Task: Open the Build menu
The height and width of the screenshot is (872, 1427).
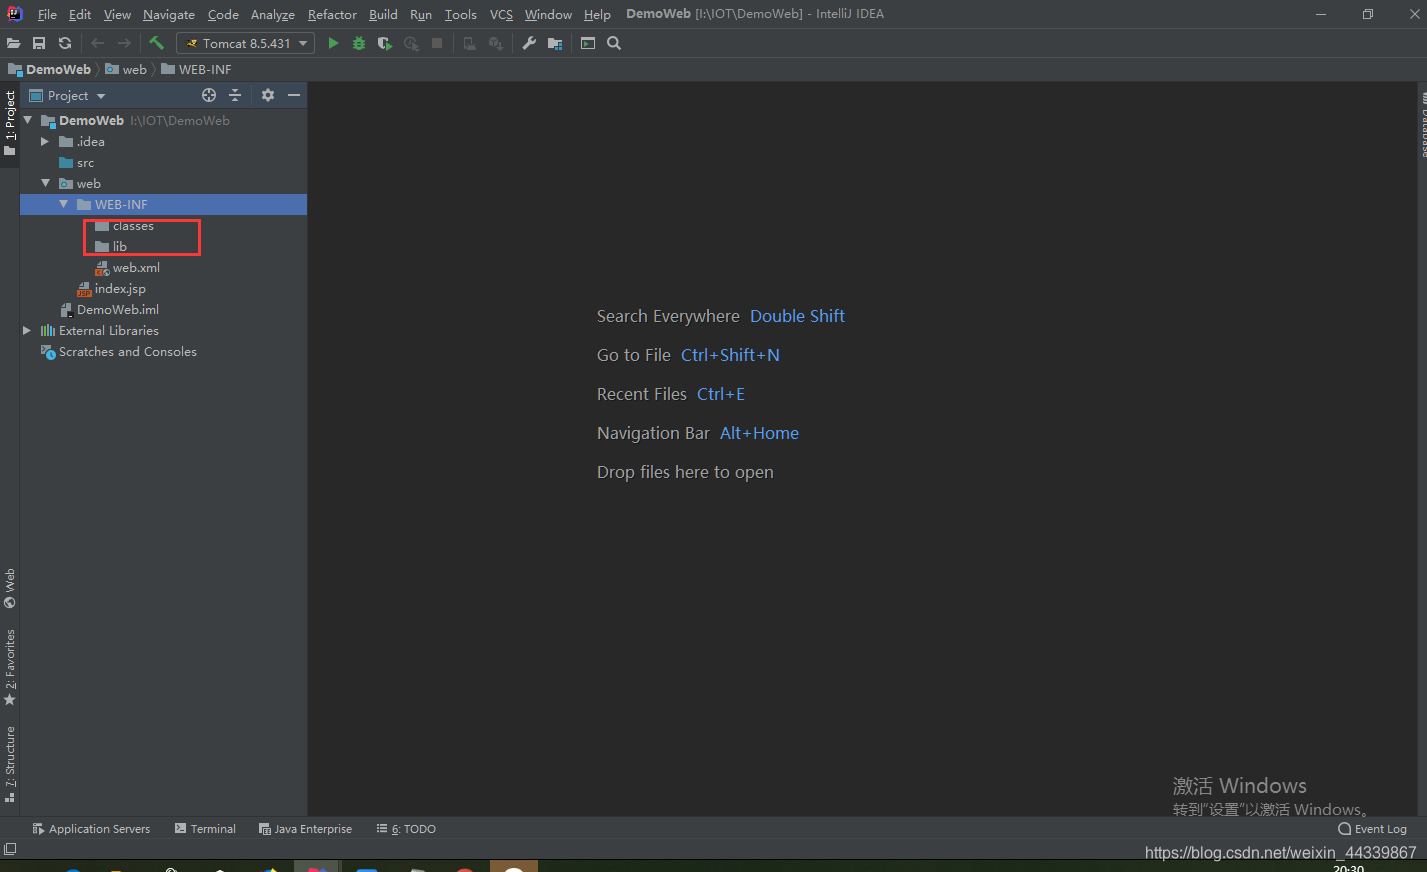Action: 383,14
